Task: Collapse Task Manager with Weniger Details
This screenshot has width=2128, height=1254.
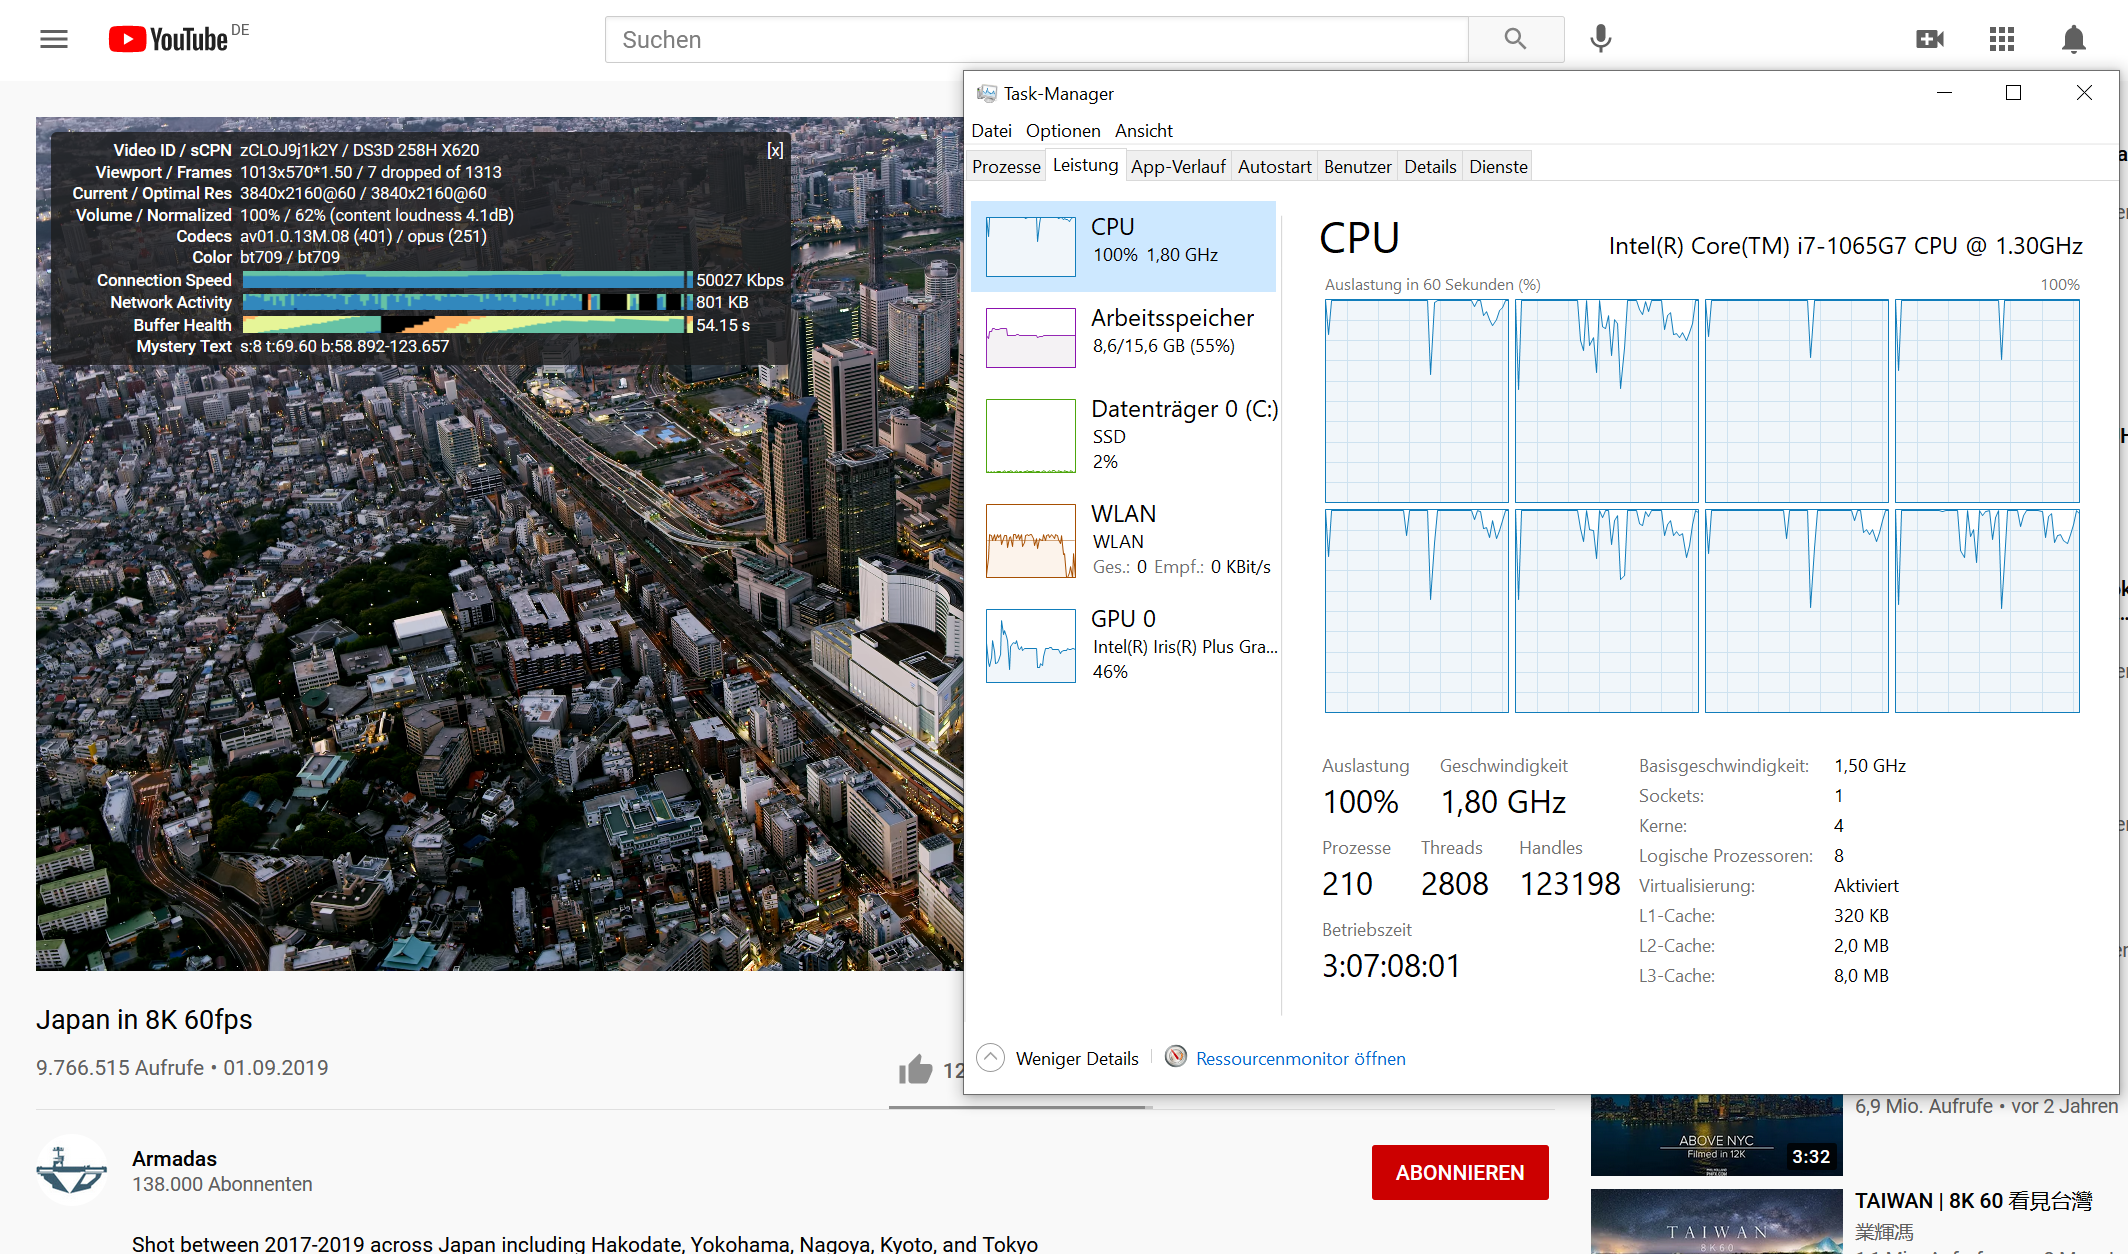Action: [x=1076, y=1058]
